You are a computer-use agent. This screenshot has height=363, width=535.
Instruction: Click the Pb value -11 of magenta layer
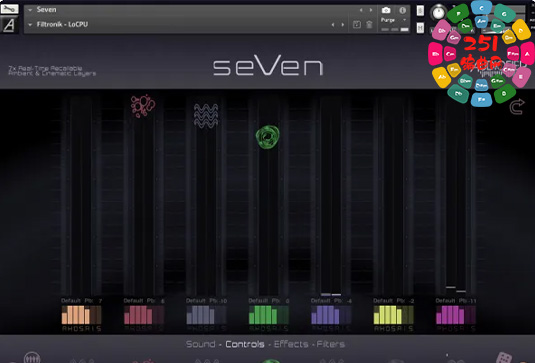coord(473,301)
